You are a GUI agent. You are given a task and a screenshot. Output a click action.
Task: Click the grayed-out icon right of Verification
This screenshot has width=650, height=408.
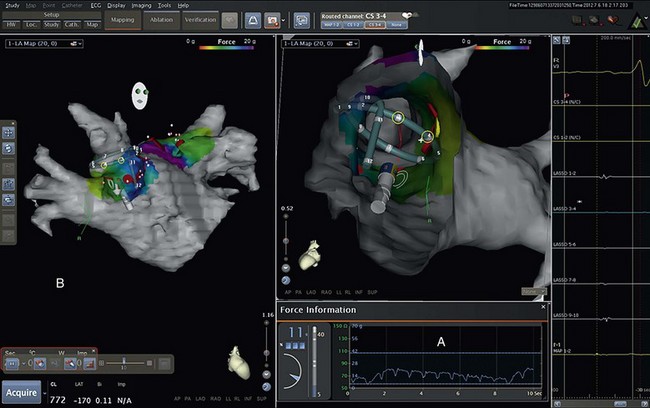point(229,19)
